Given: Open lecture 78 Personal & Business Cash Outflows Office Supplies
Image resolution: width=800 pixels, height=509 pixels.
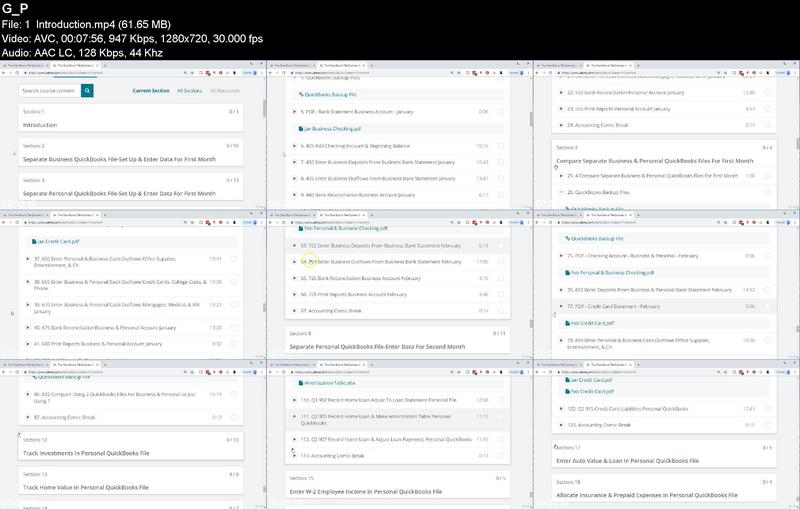Looking at the screenshot, I should [x=664, y=344].
